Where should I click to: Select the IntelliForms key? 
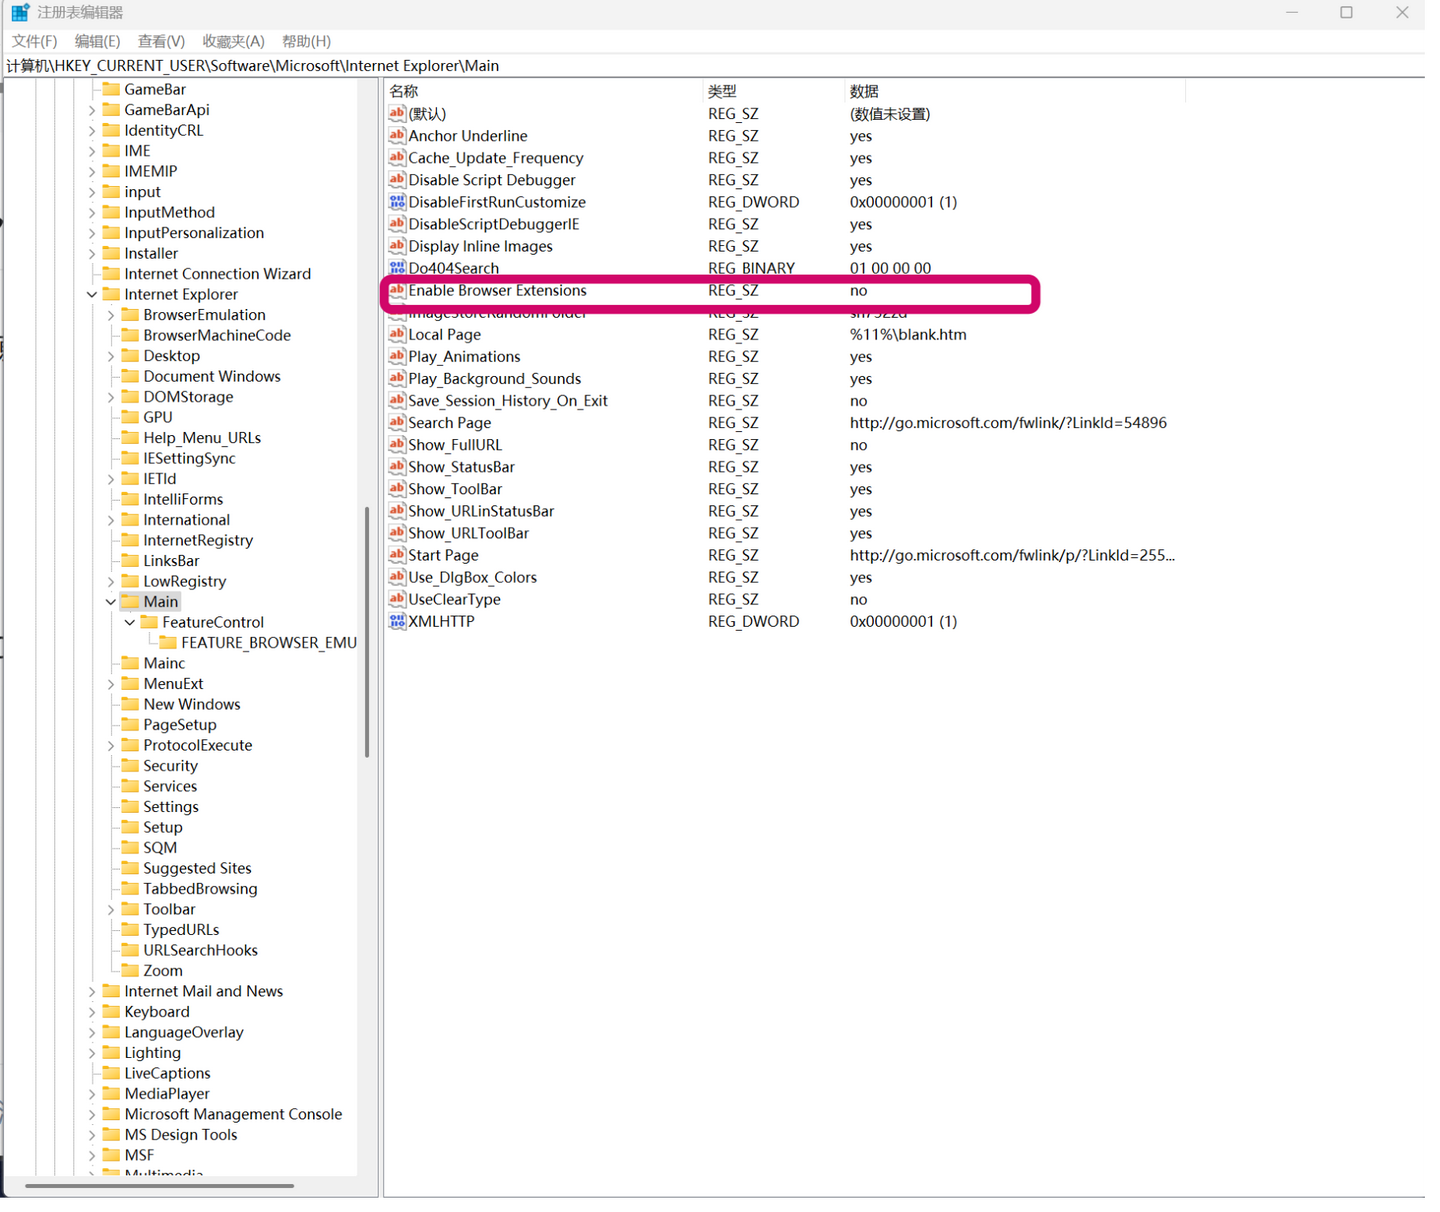coord(183,499)
